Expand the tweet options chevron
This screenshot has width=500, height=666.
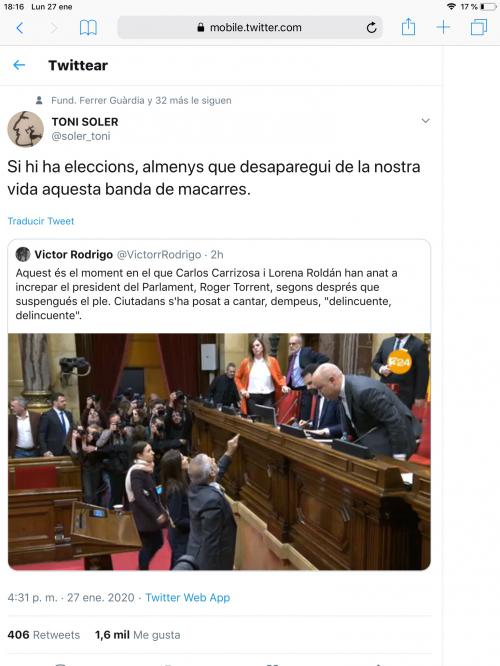click(x=425, y=121)
